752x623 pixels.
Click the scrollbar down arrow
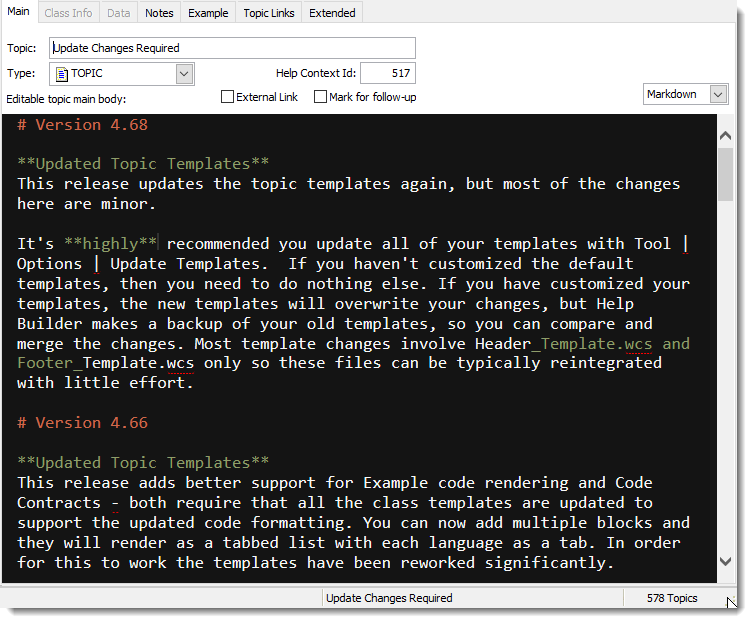click(725, 561)
